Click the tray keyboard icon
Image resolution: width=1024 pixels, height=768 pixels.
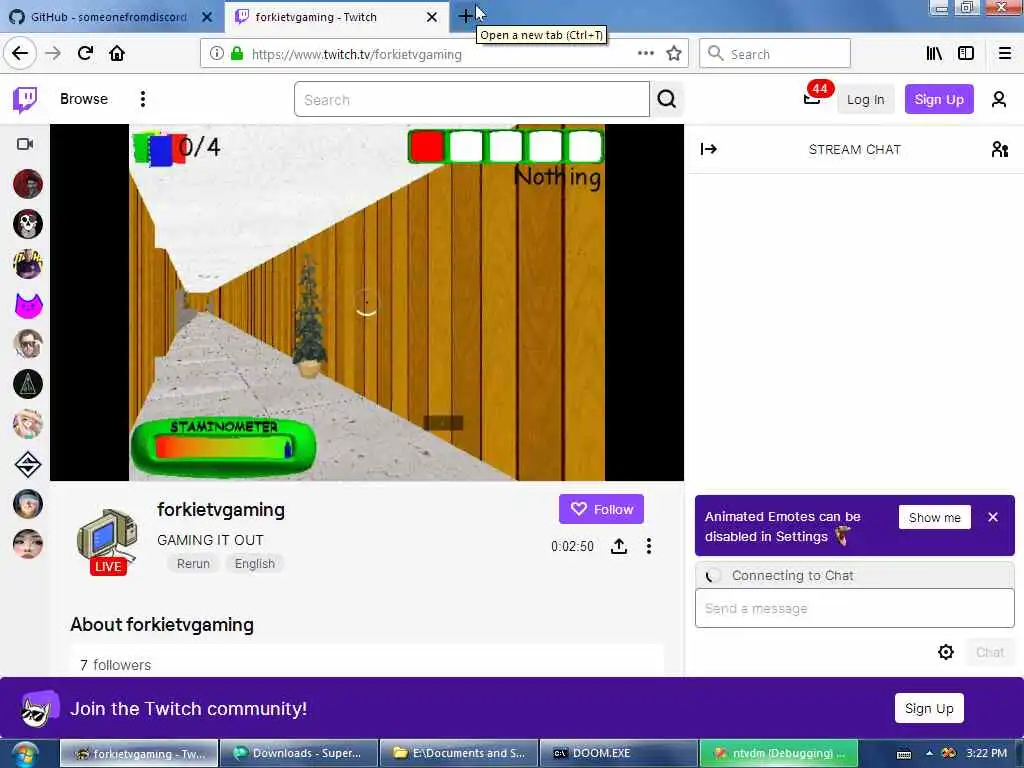pyautogui.click(x=904, y=754)
